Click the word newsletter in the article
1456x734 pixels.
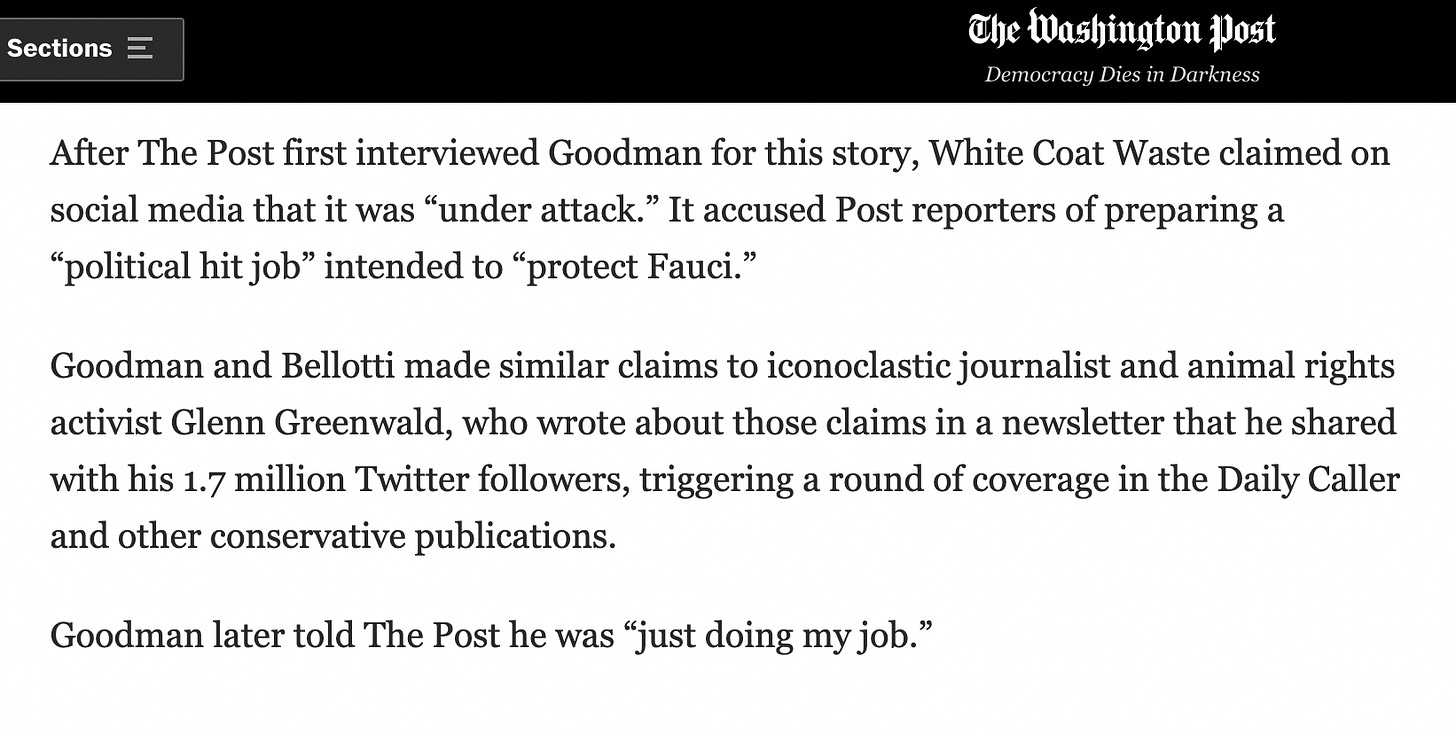pyautogui.click(x=1086, y=423)
